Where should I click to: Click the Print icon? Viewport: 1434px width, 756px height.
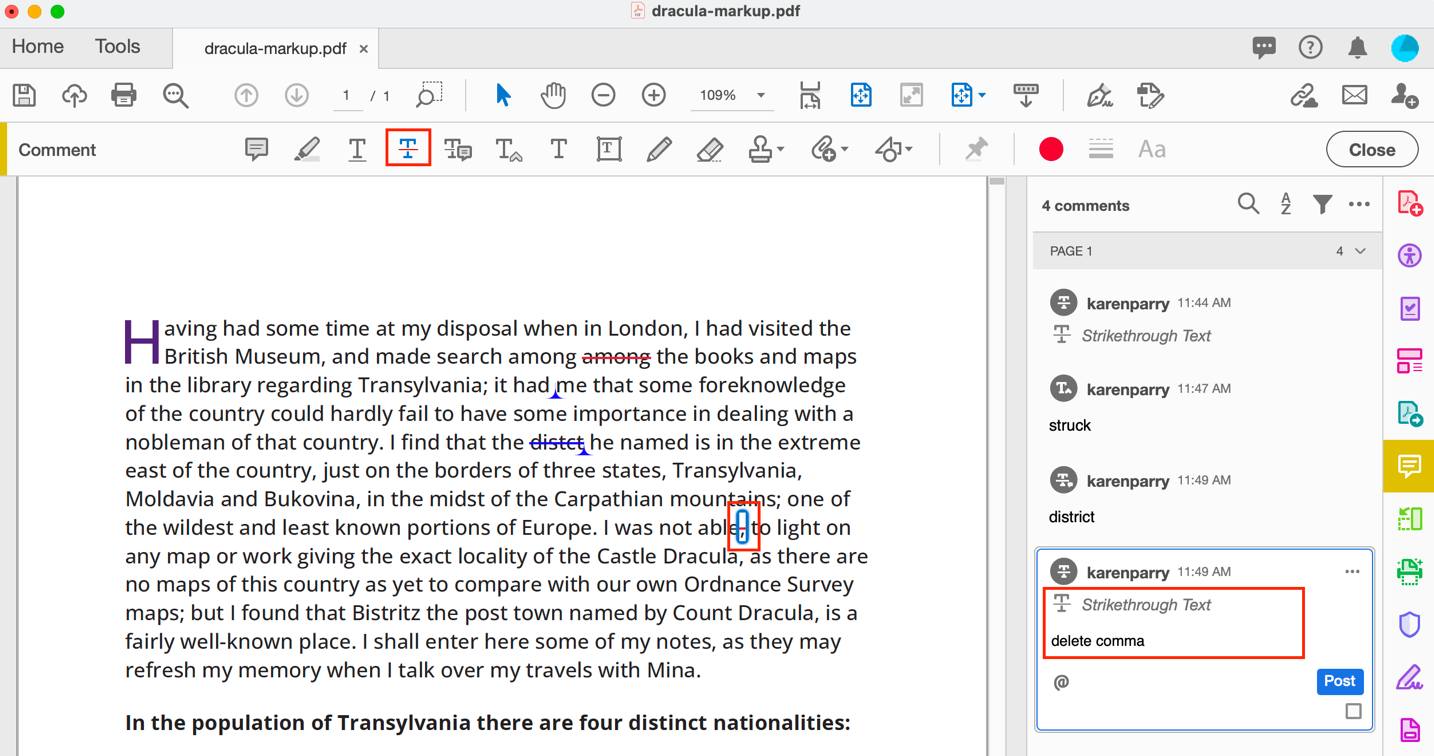point(124,95)
